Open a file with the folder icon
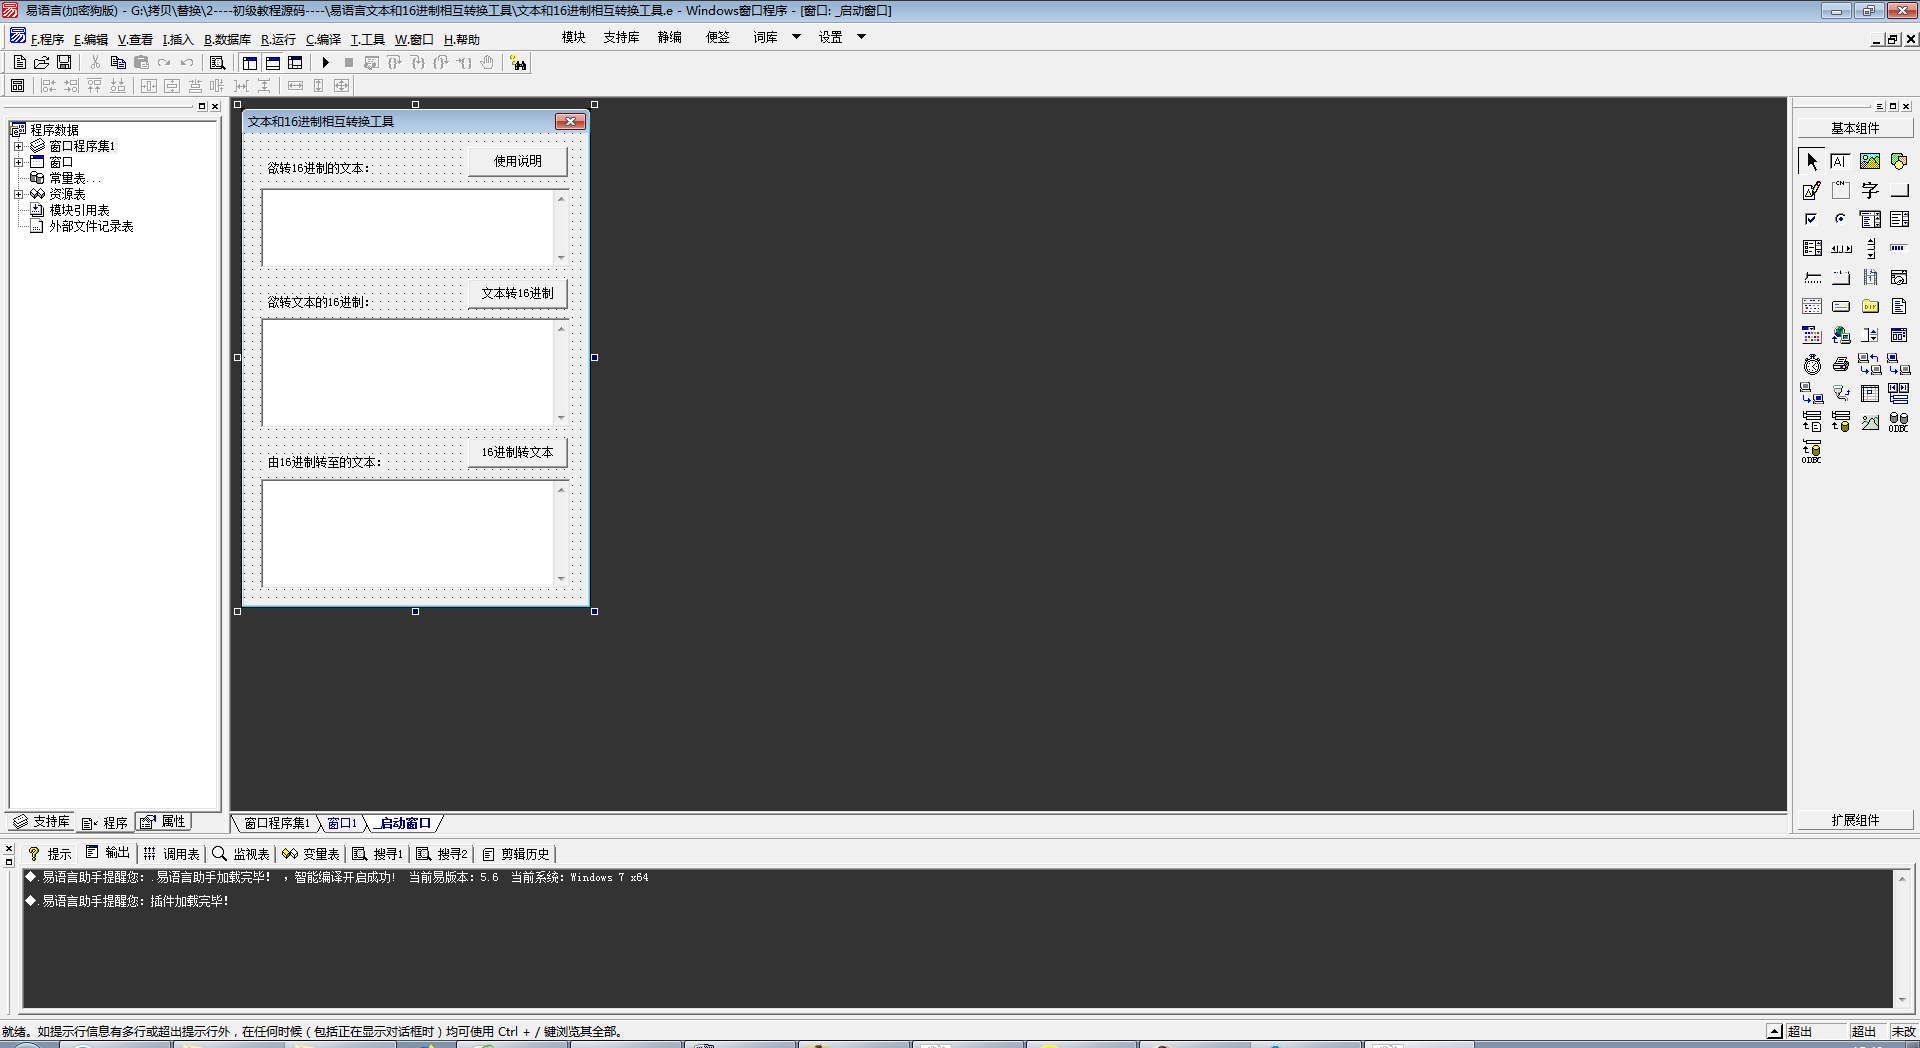 point(42,63)
